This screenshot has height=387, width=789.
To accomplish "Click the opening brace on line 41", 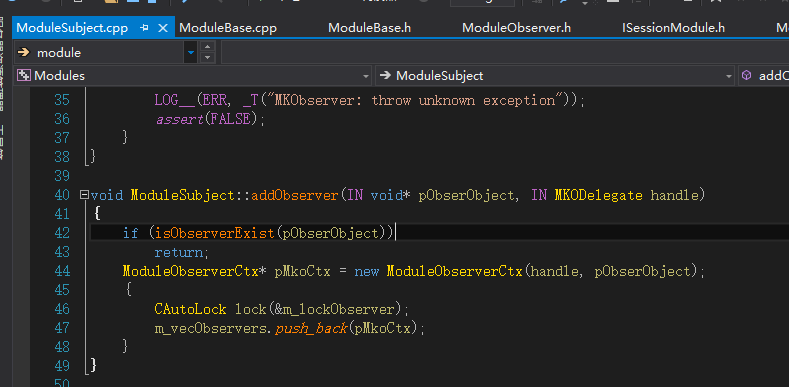I will tap(97, 214).
